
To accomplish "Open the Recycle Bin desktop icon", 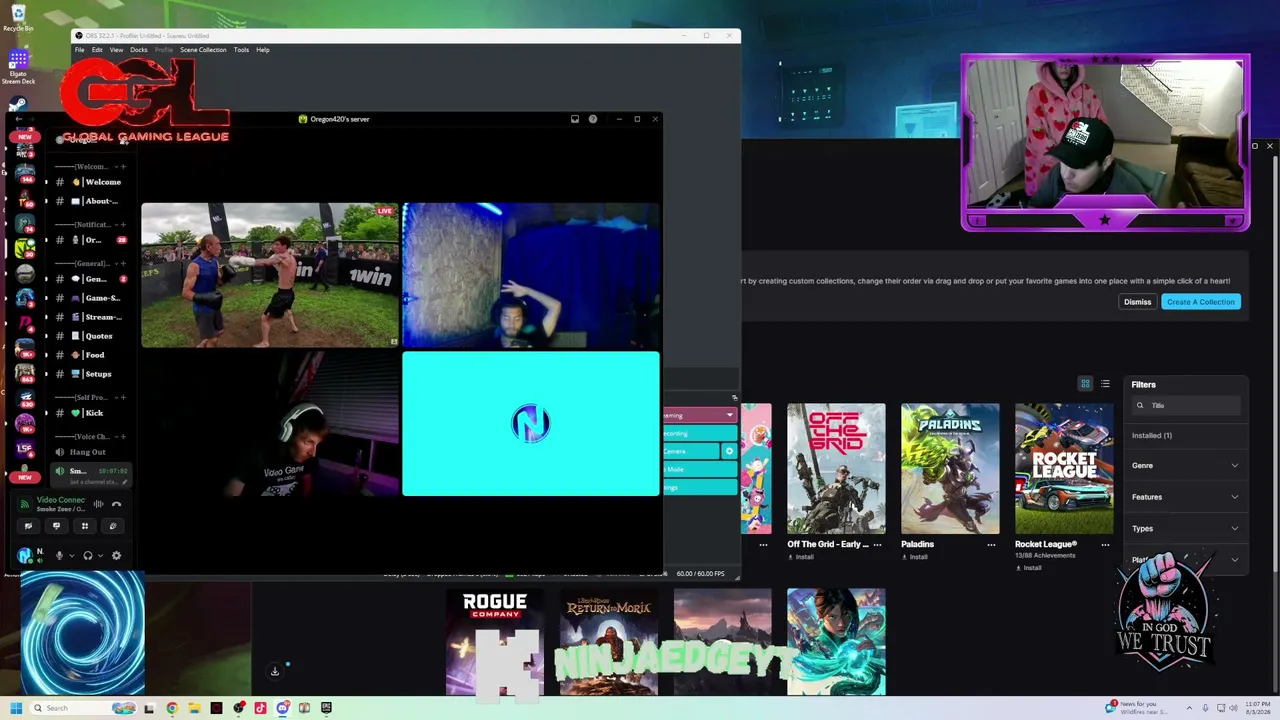I will point(17,18).
